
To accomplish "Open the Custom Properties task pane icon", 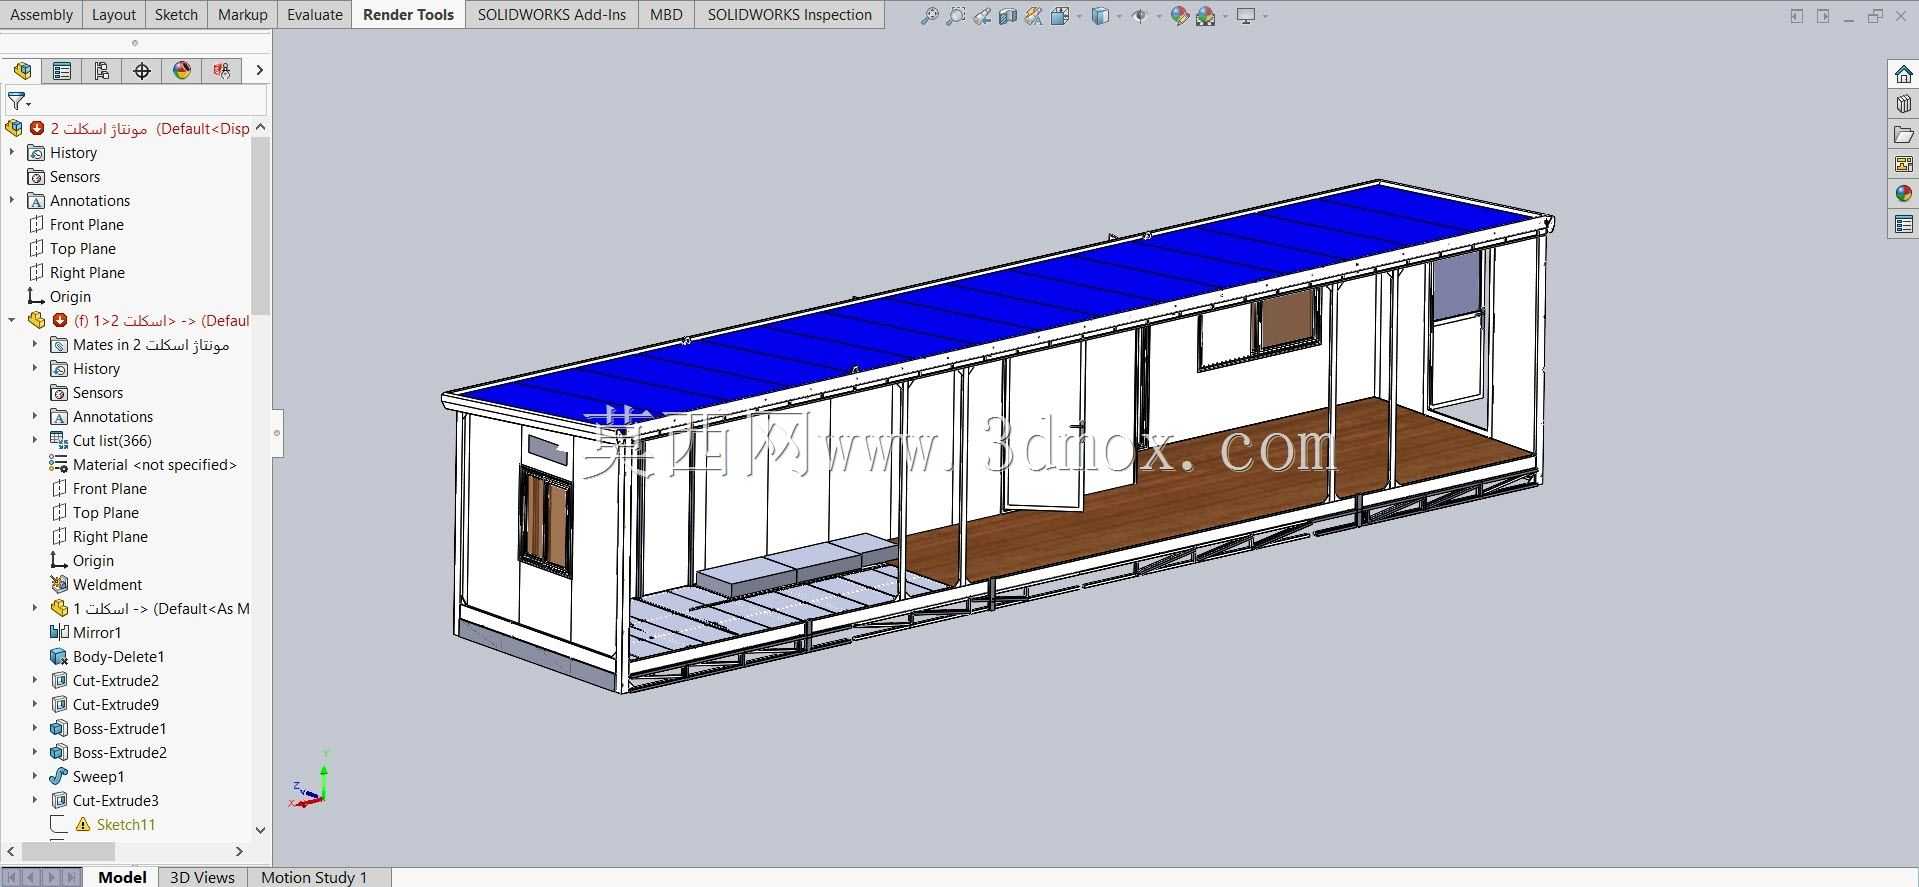I will coord(1903,224).
